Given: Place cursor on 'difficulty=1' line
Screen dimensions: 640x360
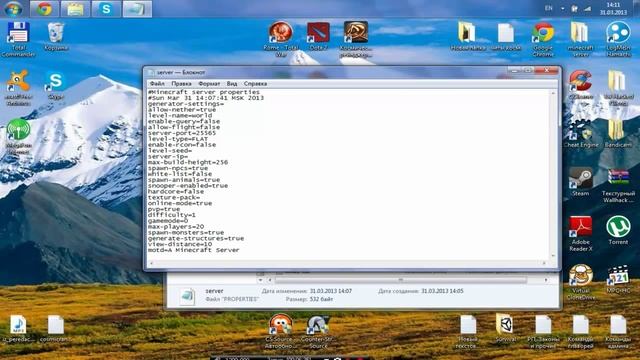Looking at the screenshot, I should [x=171, y=215].
